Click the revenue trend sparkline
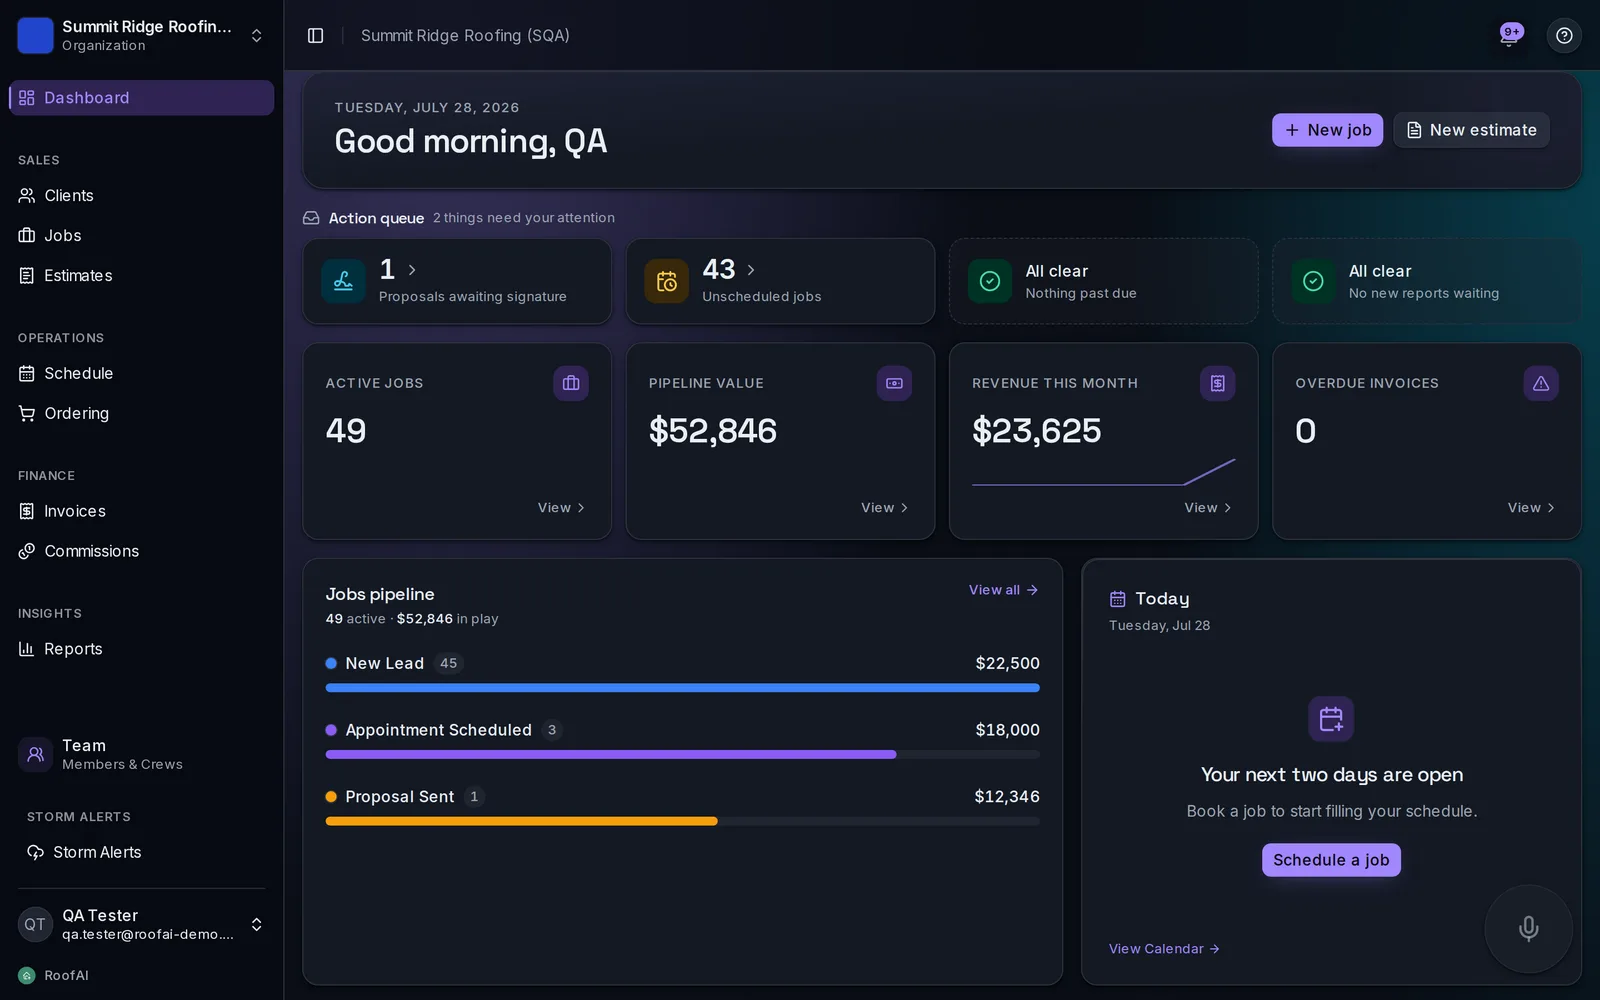 coord(1103,472)
